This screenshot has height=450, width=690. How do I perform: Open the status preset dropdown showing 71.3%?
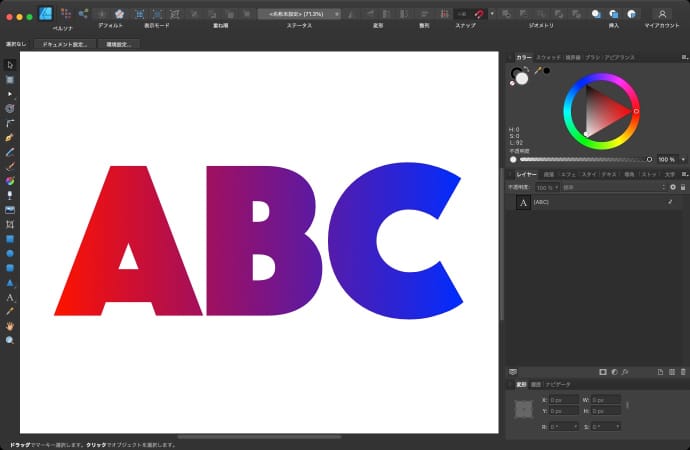298,14
